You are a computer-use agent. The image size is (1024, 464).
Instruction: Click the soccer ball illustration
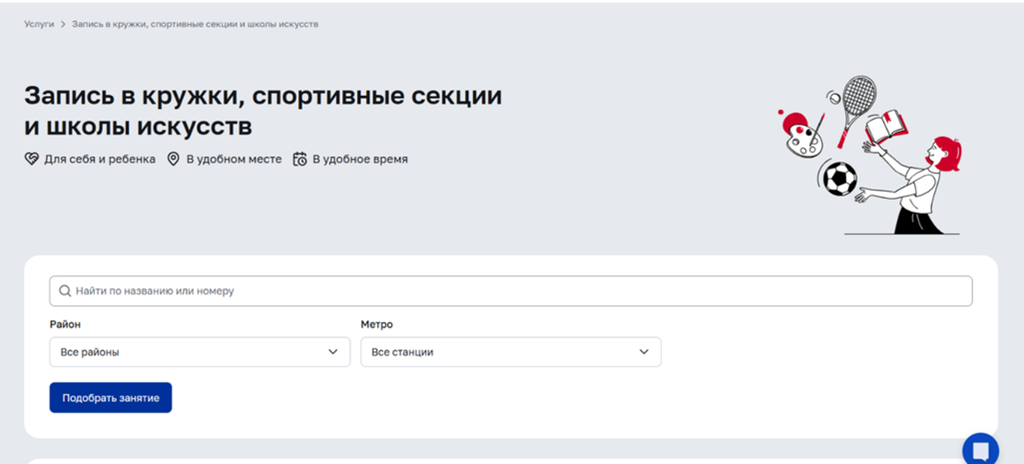pyautogui.click(x=839, y=179)
